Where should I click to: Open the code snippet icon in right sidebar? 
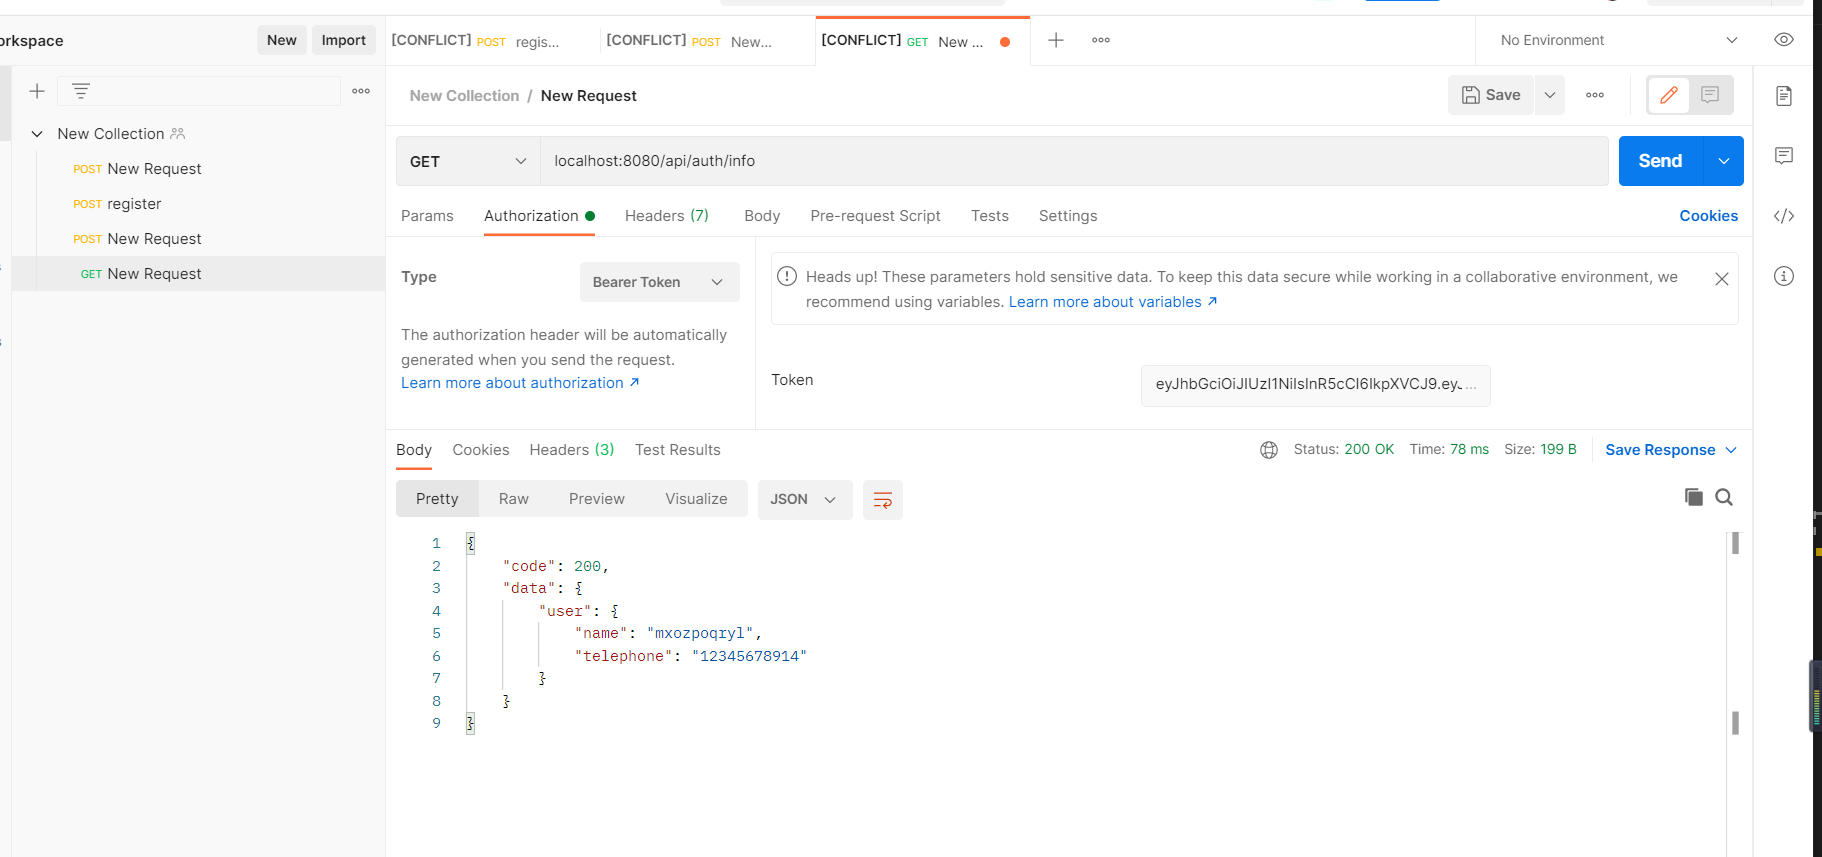pyautogui.click(x=1784, y=216)
